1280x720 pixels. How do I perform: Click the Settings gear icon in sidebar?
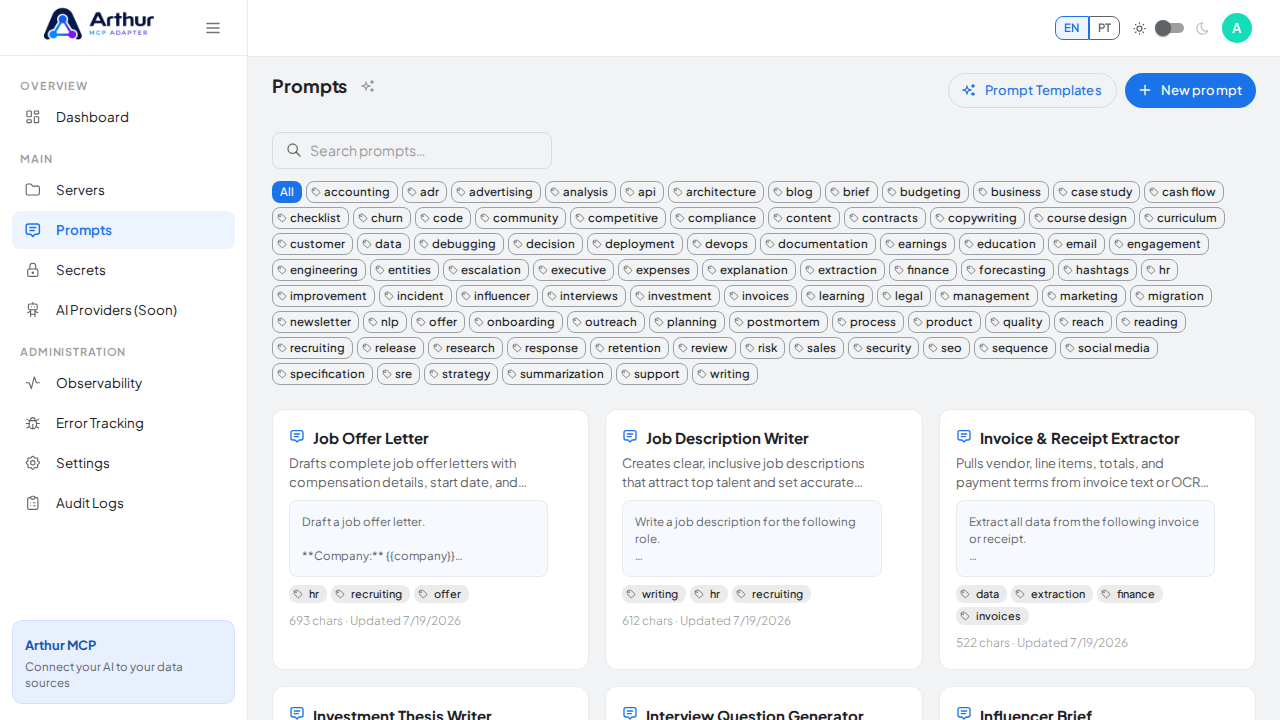pyautogui.click(x=33, y=463)
